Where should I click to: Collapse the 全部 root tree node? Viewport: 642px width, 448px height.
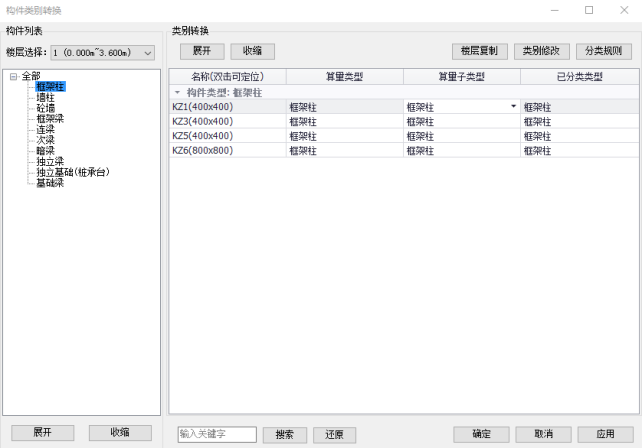[12, 77]
